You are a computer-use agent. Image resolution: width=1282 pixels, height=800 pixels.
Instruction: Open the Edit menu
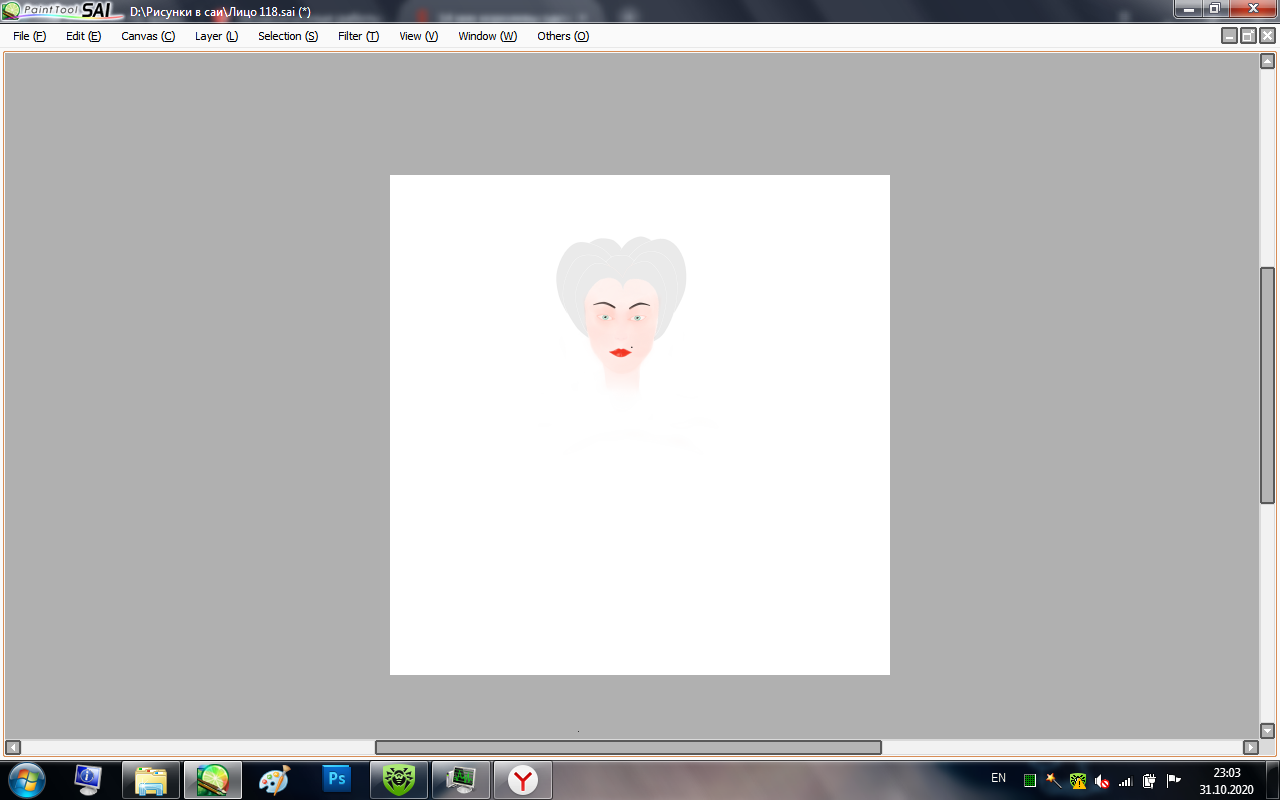pos(83,36)
